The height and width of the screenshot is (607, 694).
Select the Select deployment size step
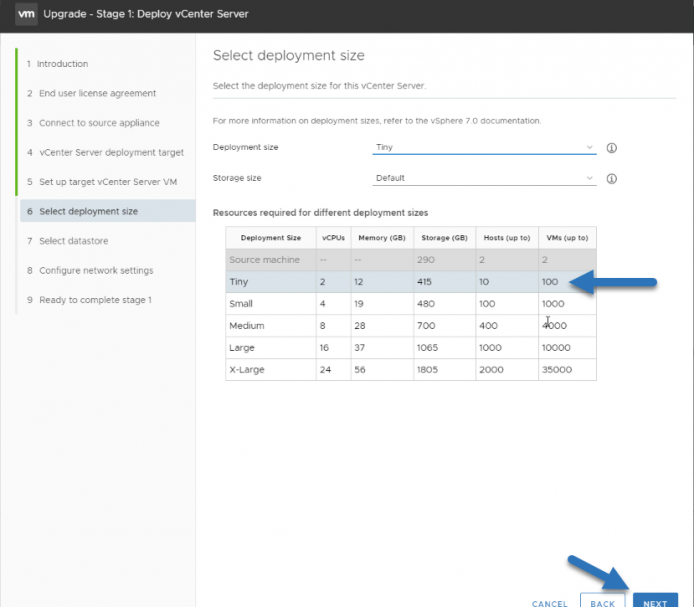[x=108, y=211]
